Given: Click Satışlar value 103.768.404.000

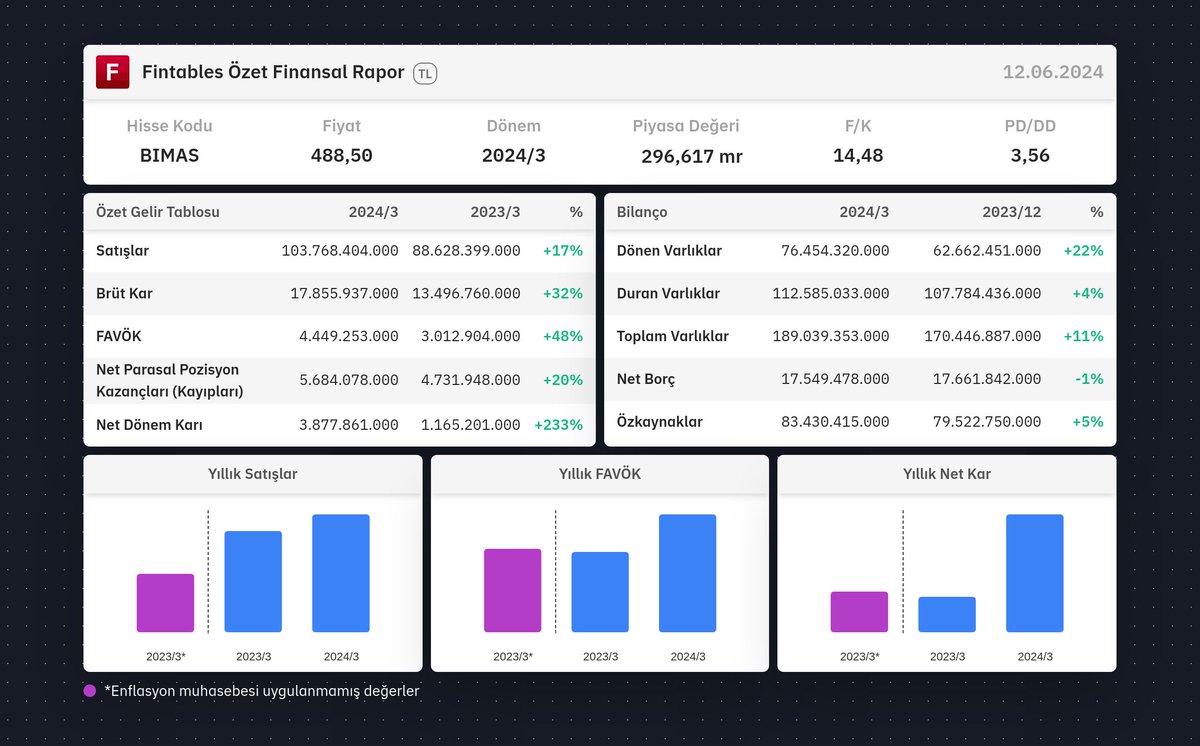Looking at the screenshot, I should pyautogui.click(x=340, y=251).
